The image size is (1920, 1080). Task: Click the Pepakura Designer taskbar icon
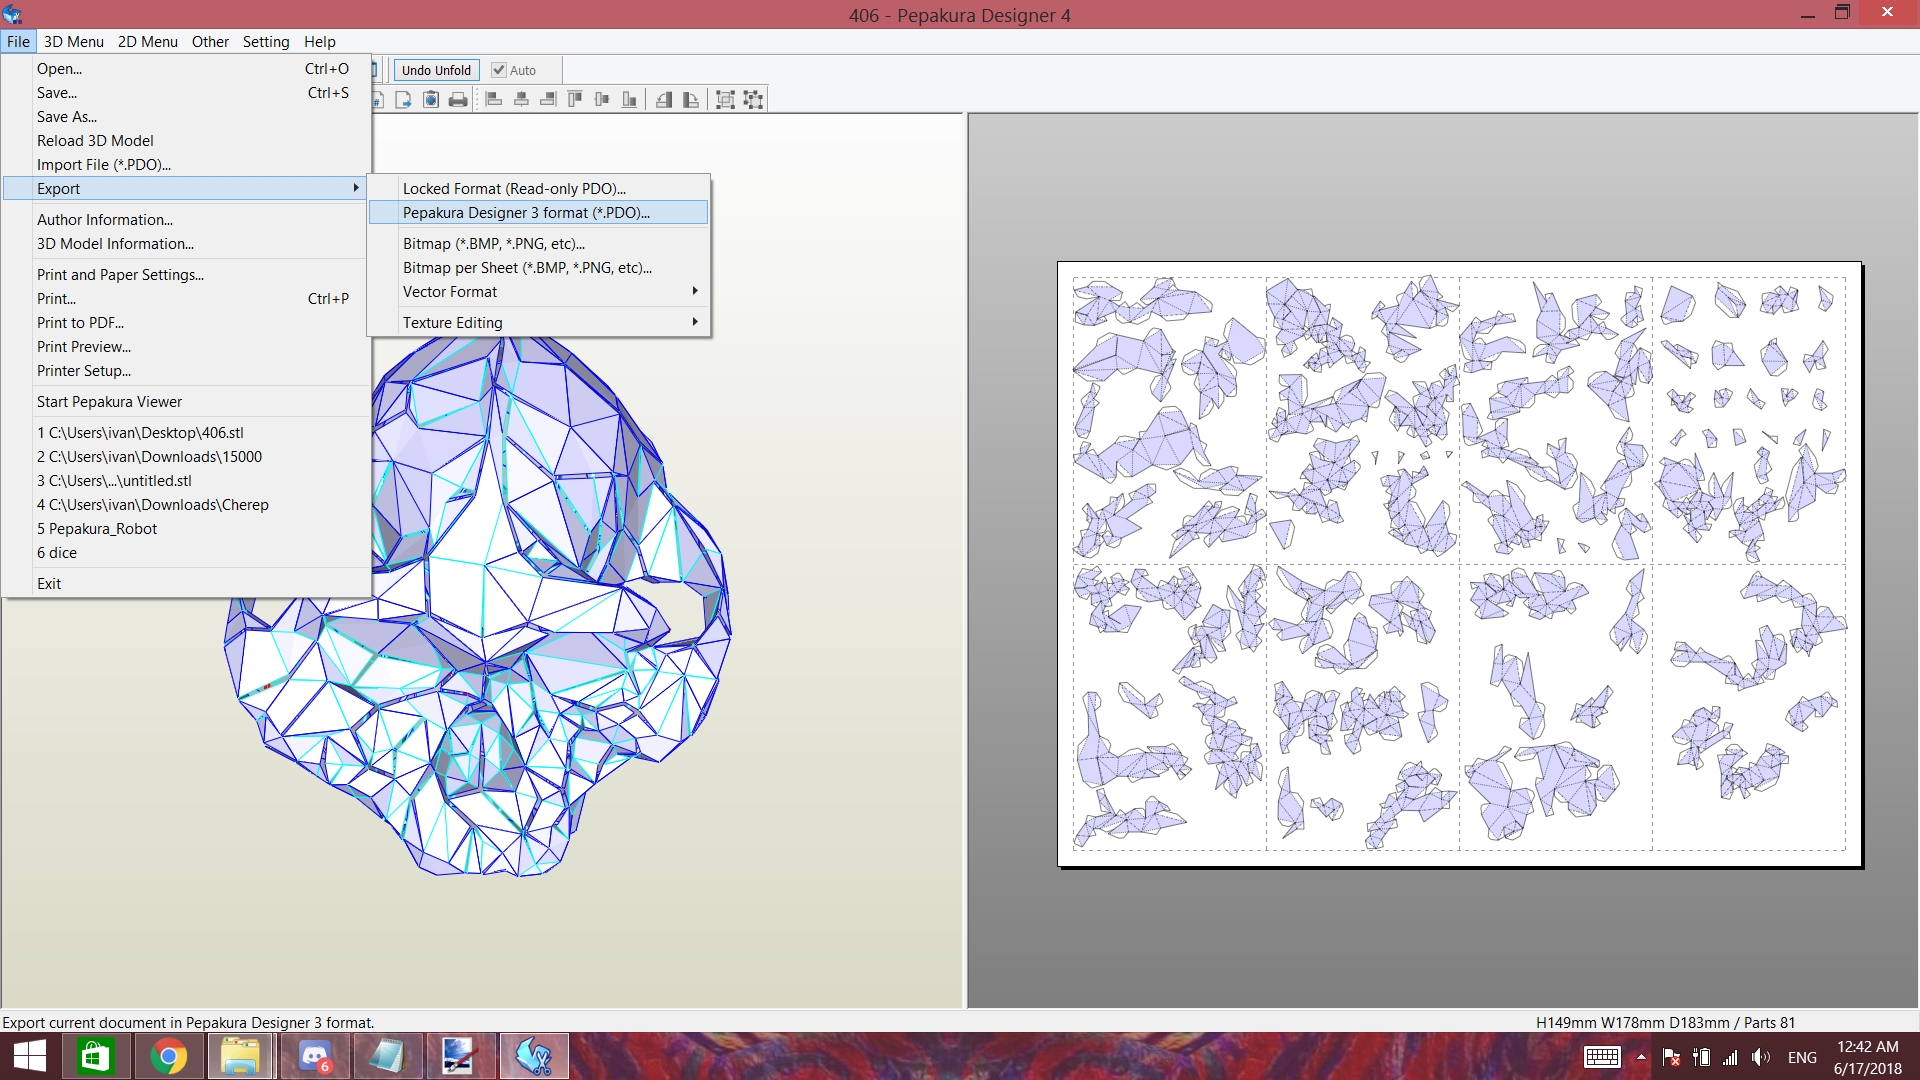[534, 1056]
